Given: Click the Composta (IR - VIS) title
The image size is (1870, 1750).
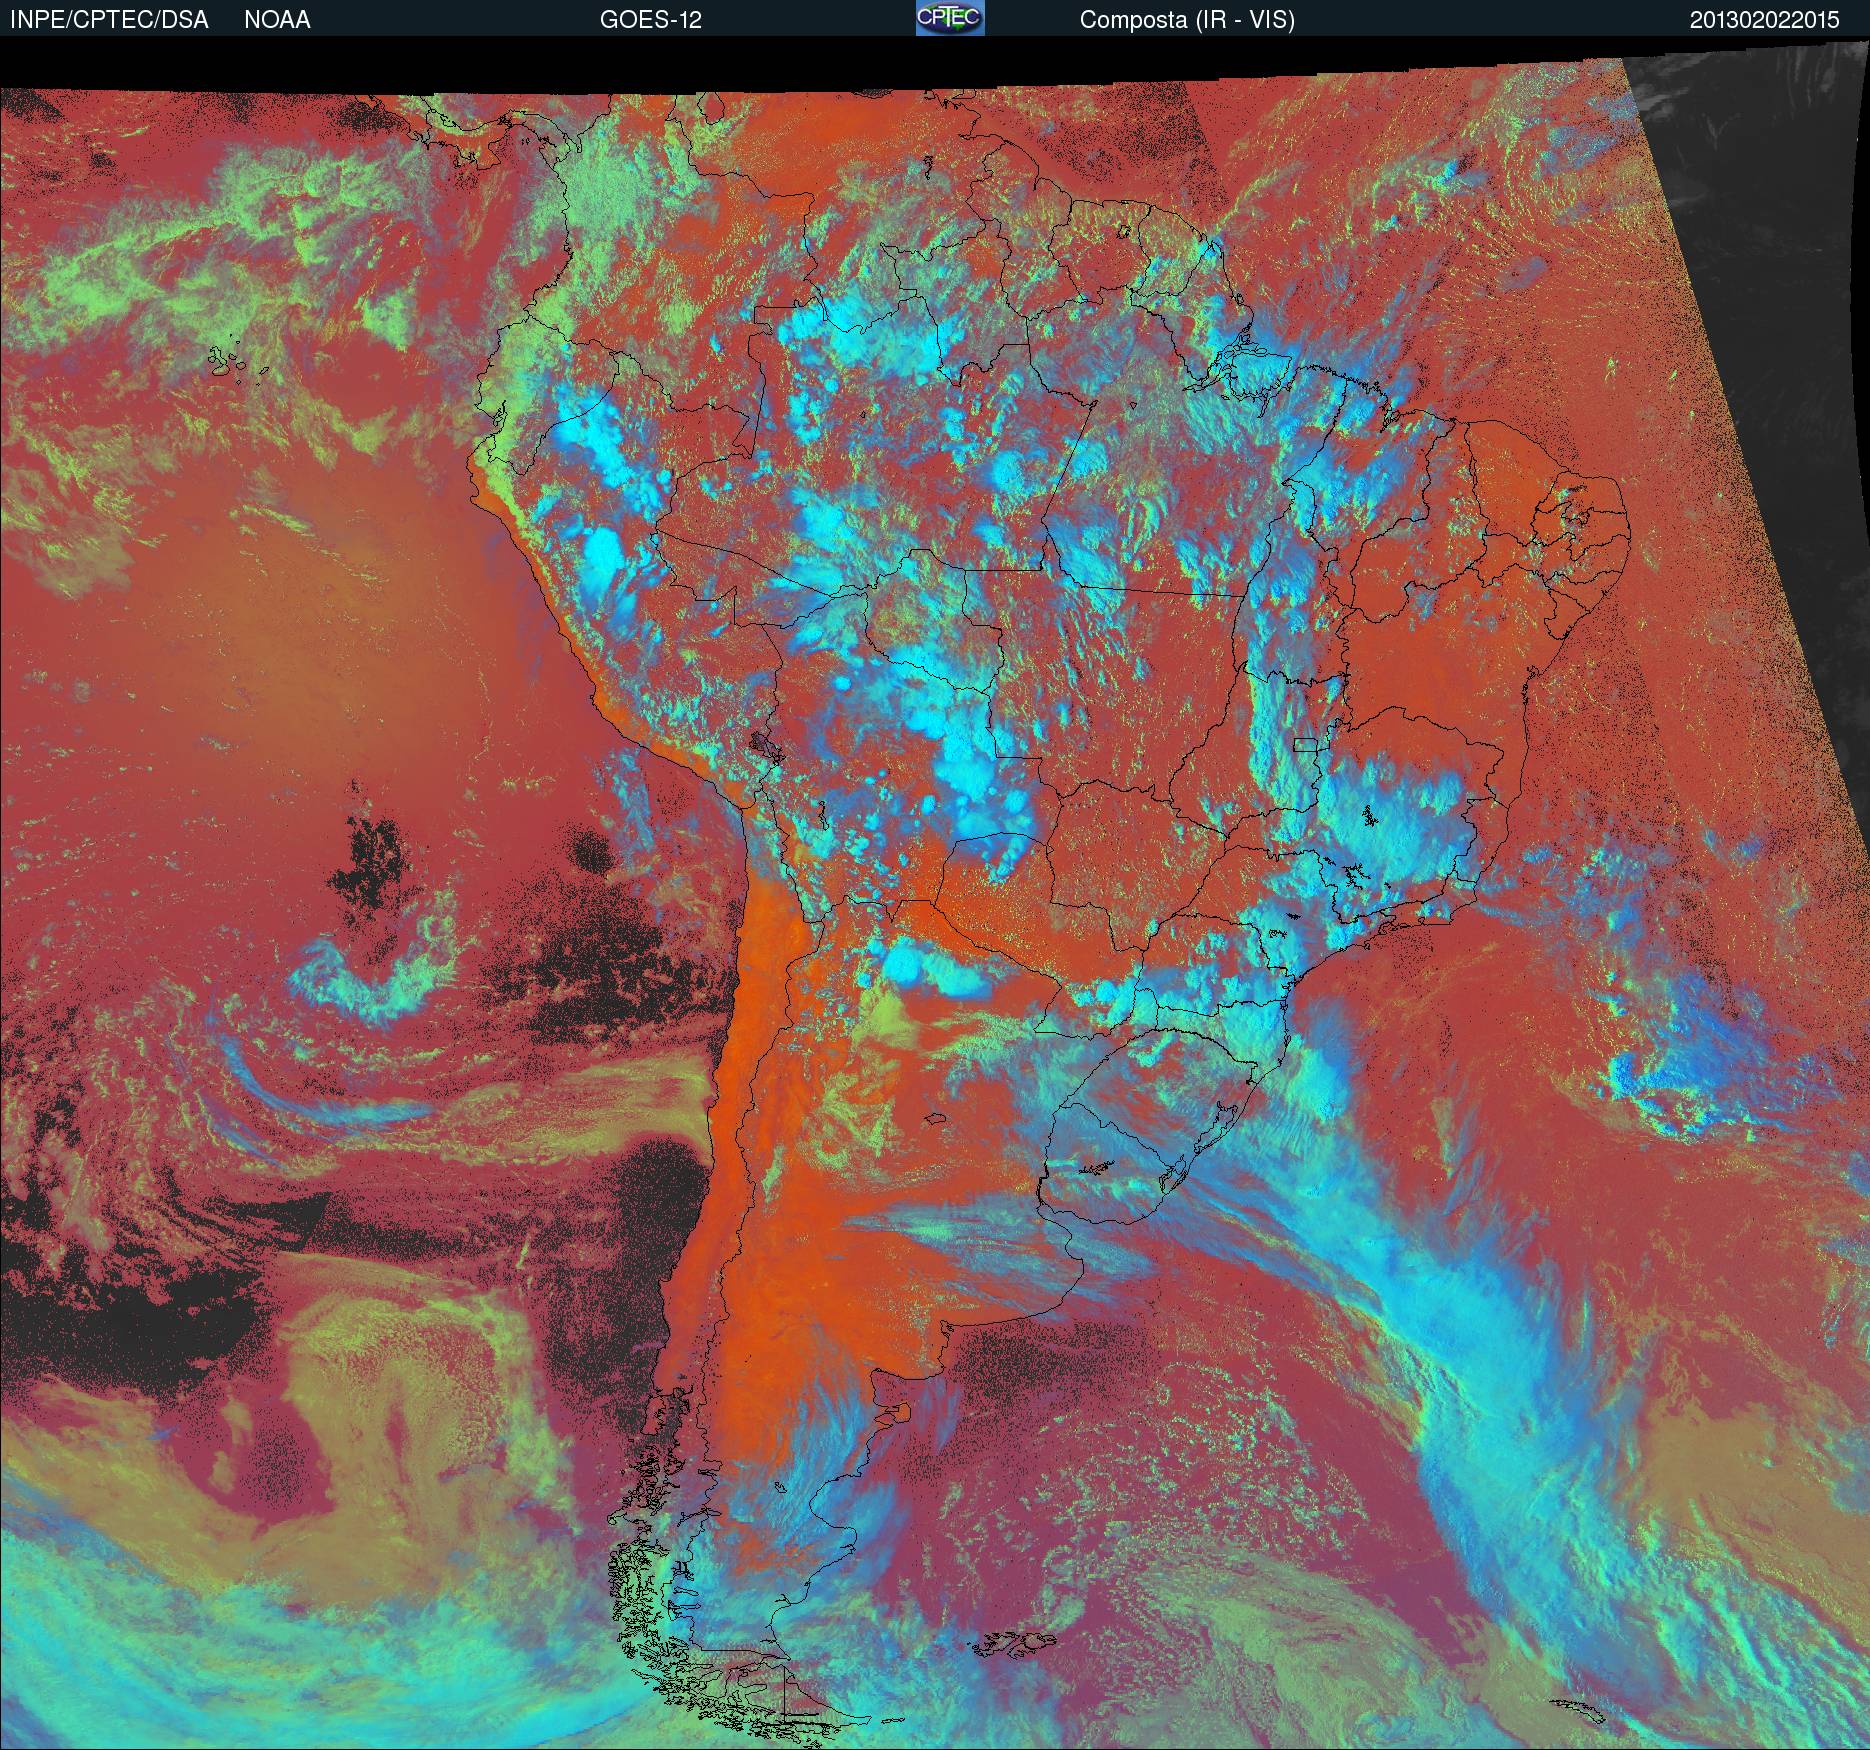Looking at the screenshot, I should click(1187, 20).
